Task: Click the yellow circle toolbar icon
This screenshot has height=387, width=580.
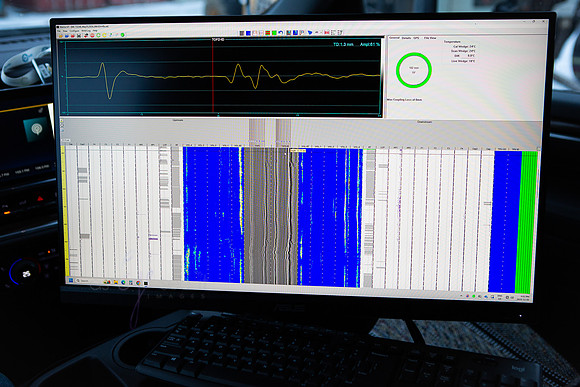Action: [104, 35]
